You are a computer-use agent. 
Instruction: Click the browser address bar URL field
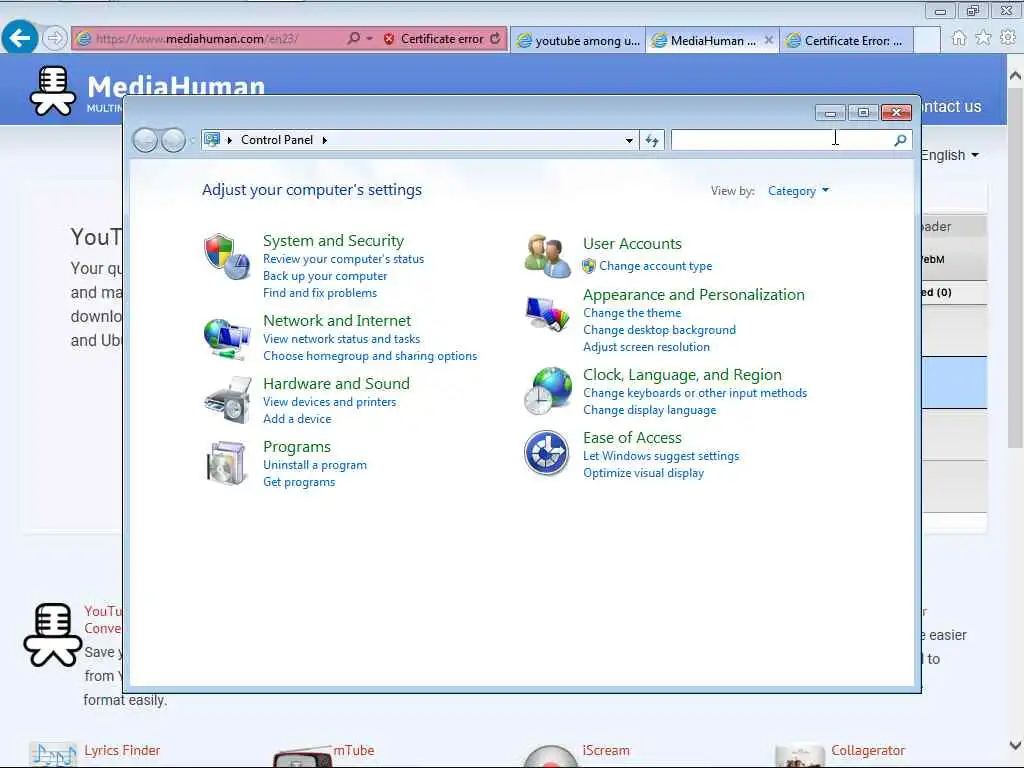[209, 39]
